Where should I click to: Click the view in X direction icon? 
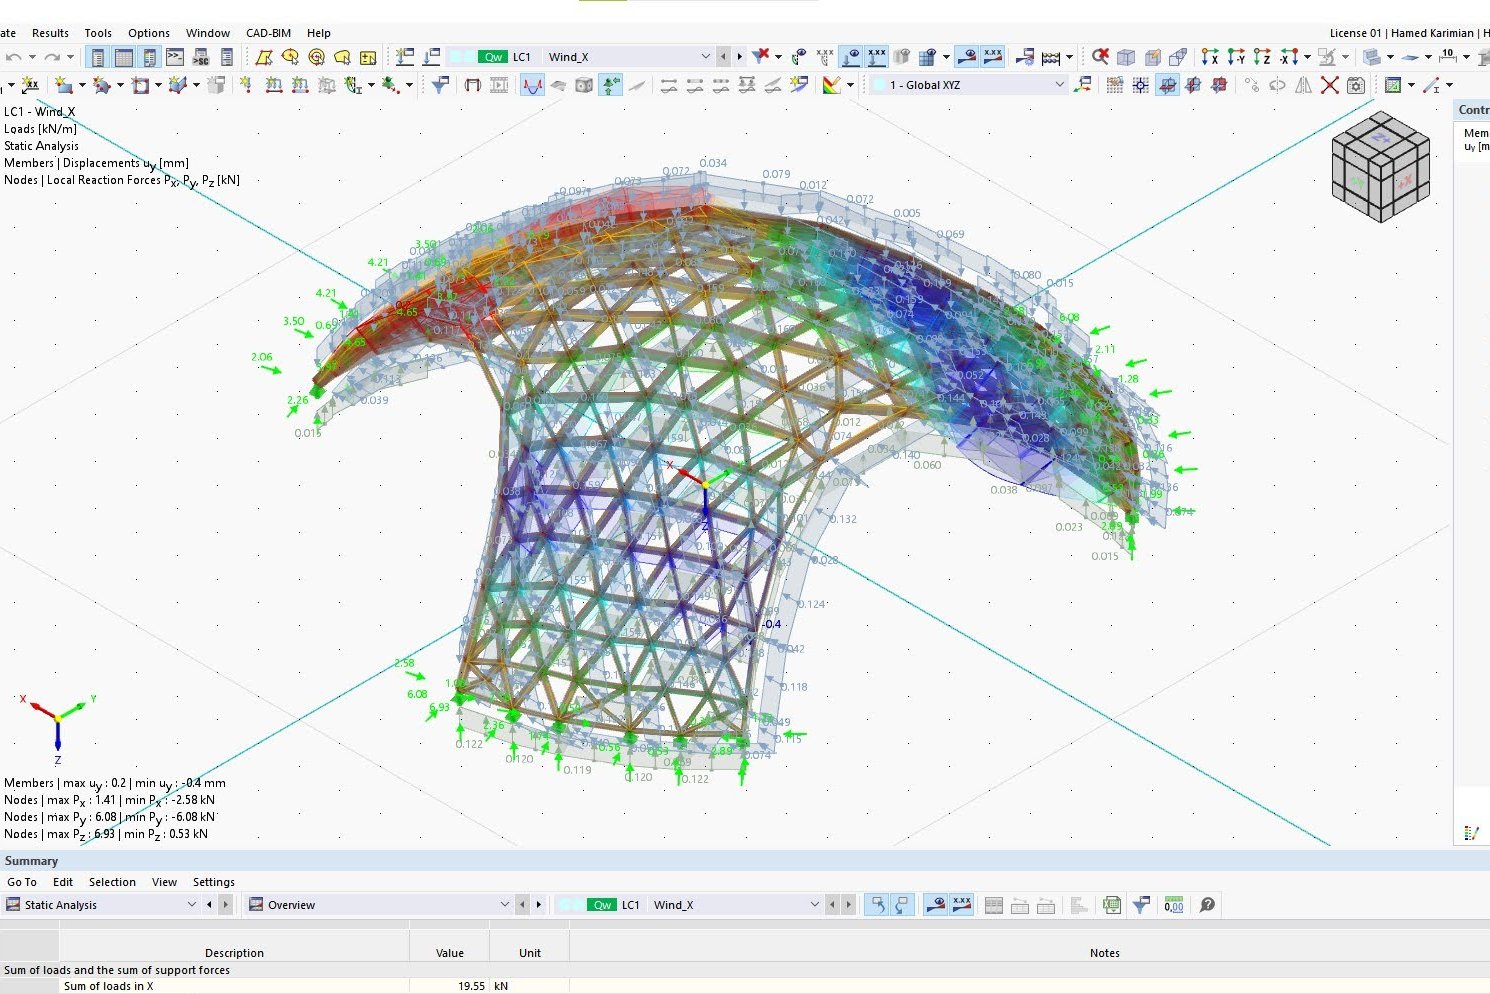tap(1210, 57)
